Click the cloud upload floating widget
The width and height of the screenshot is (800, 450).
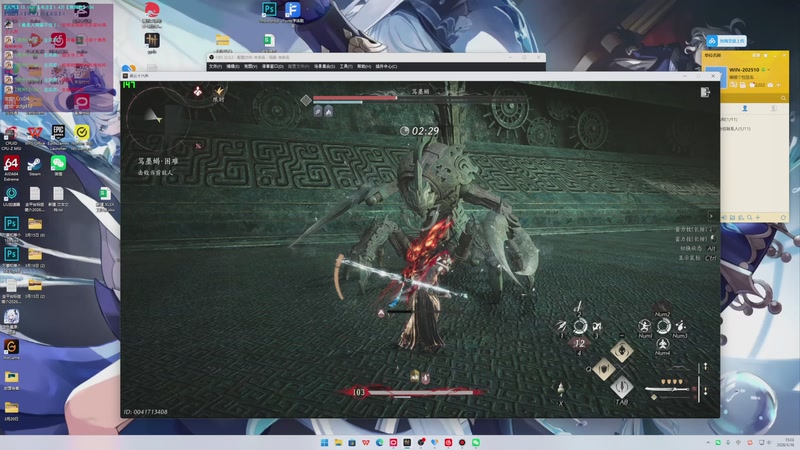(x=727, y=41)
